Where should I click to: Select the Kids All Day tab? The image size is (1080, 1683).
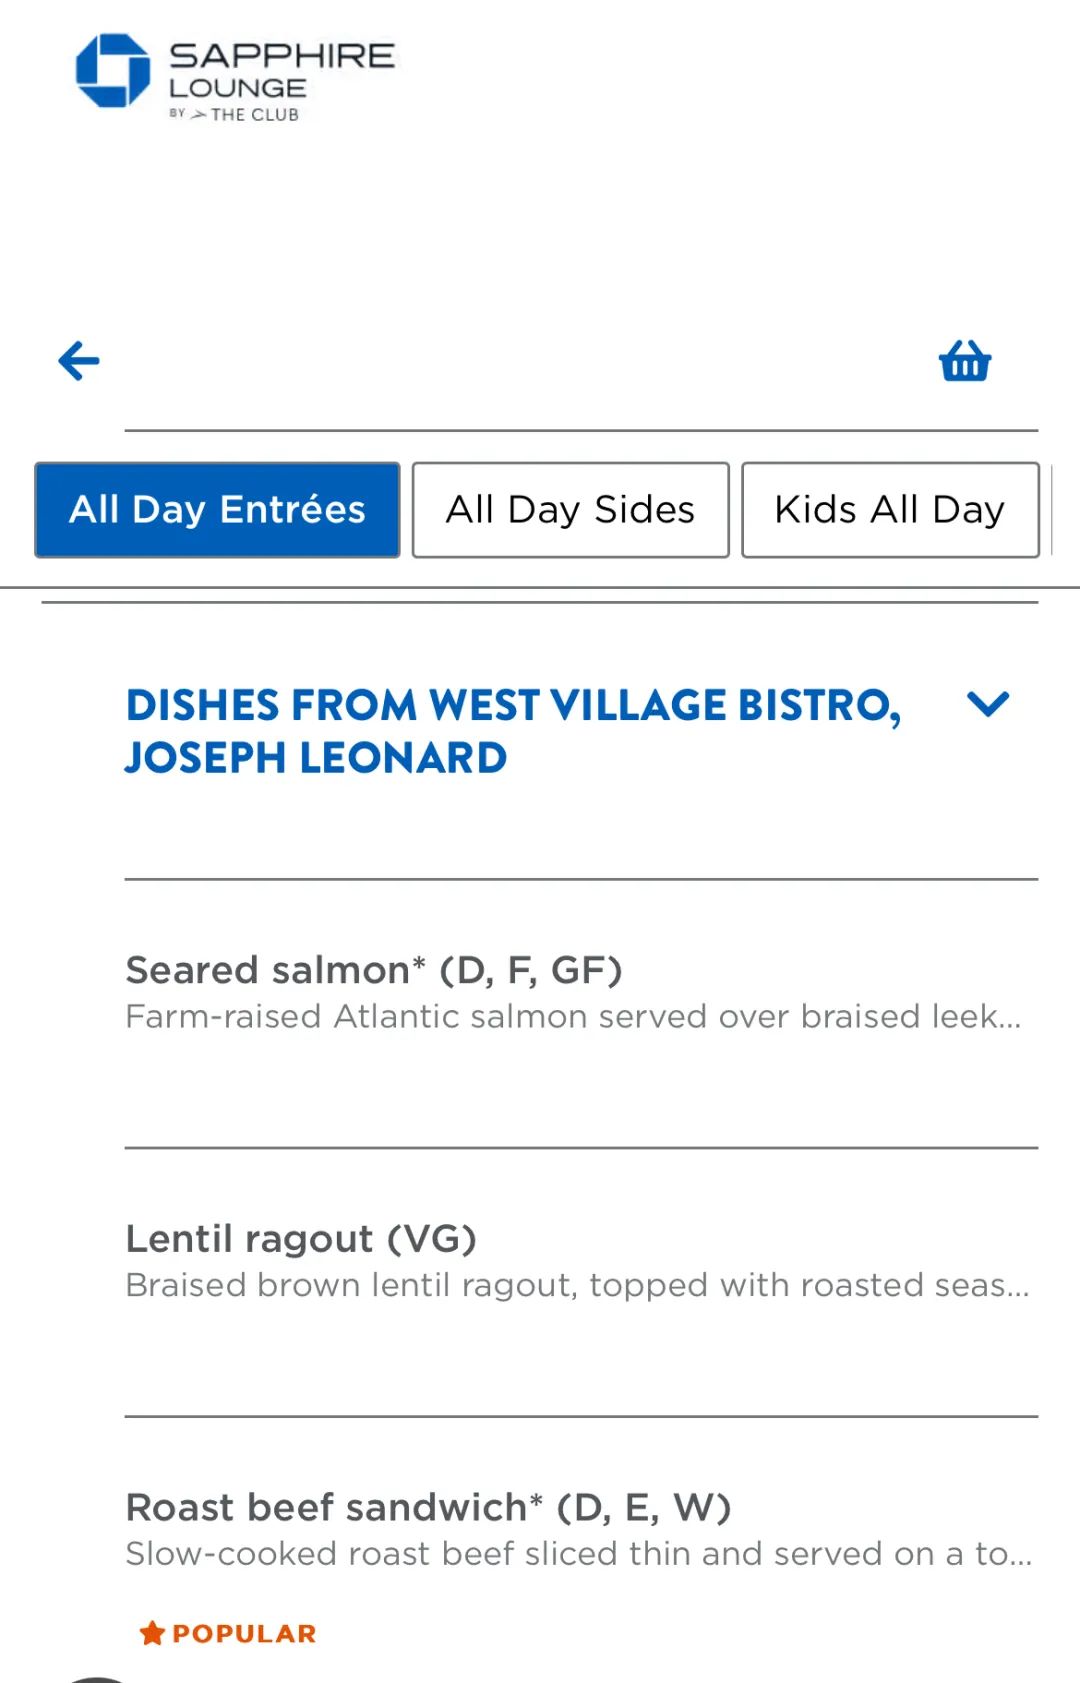pos(889,510)
